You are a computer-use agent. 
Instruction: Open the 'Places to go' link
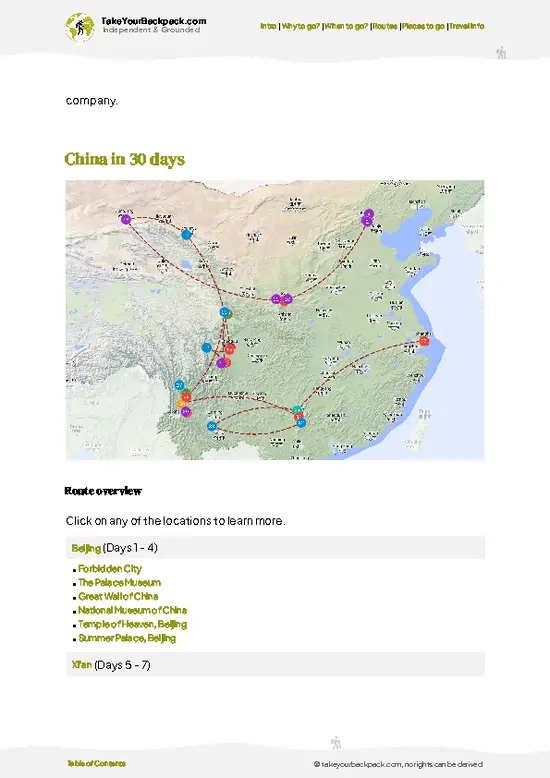point(423,26)
